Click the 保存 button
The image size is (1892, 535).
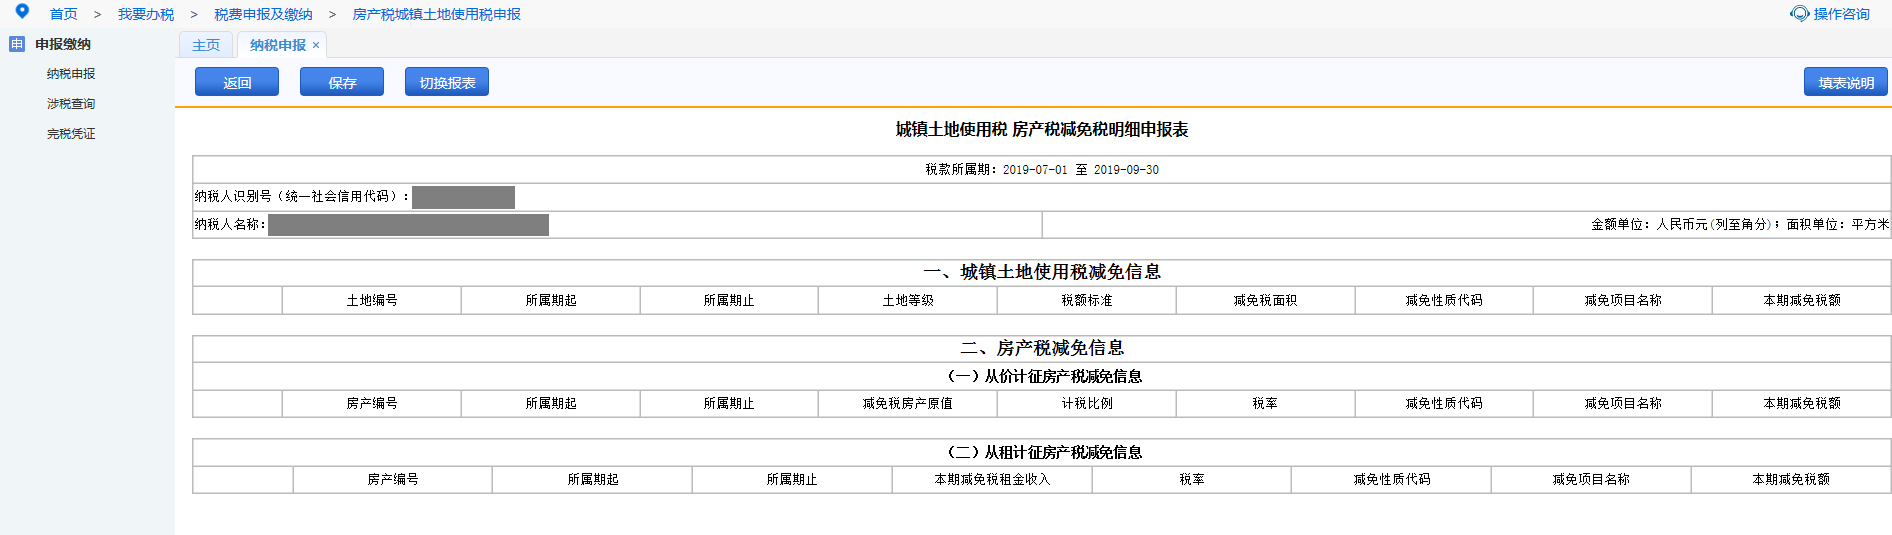[x=342, y=82]
